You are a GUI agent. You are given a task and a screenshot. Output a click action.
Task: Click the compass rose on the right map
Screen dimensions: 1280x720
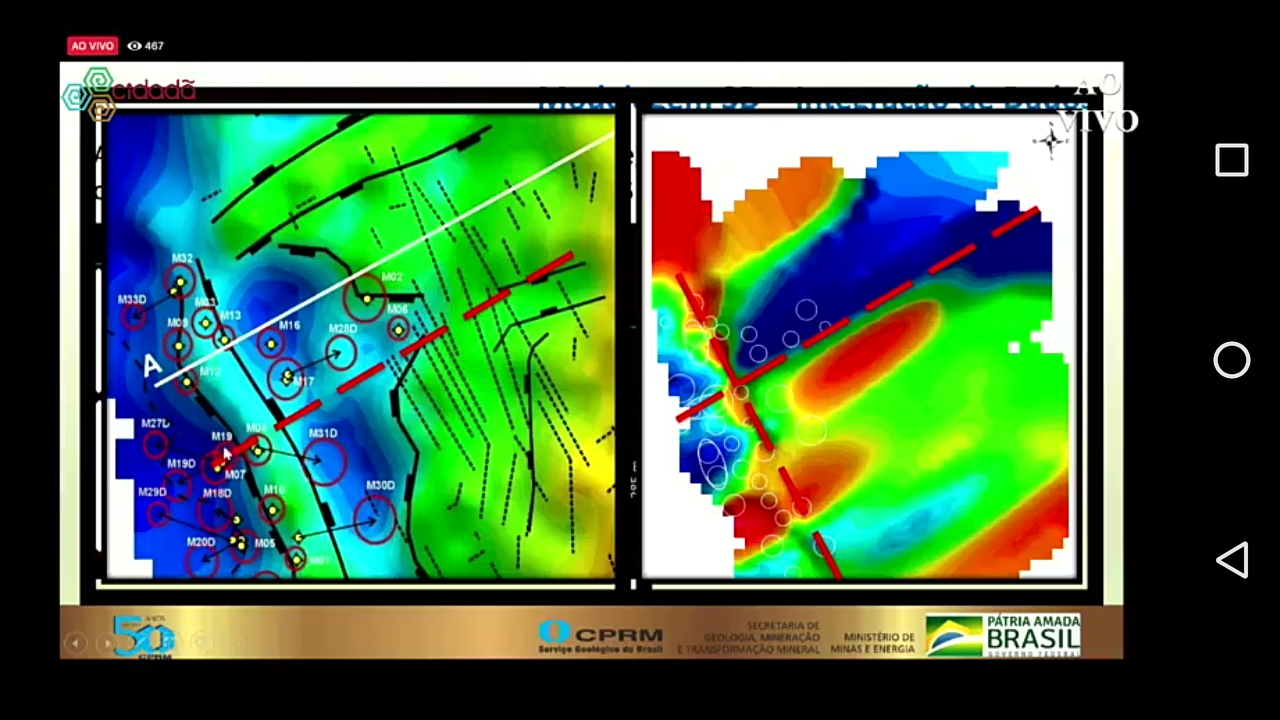(x=1050, y=142)
